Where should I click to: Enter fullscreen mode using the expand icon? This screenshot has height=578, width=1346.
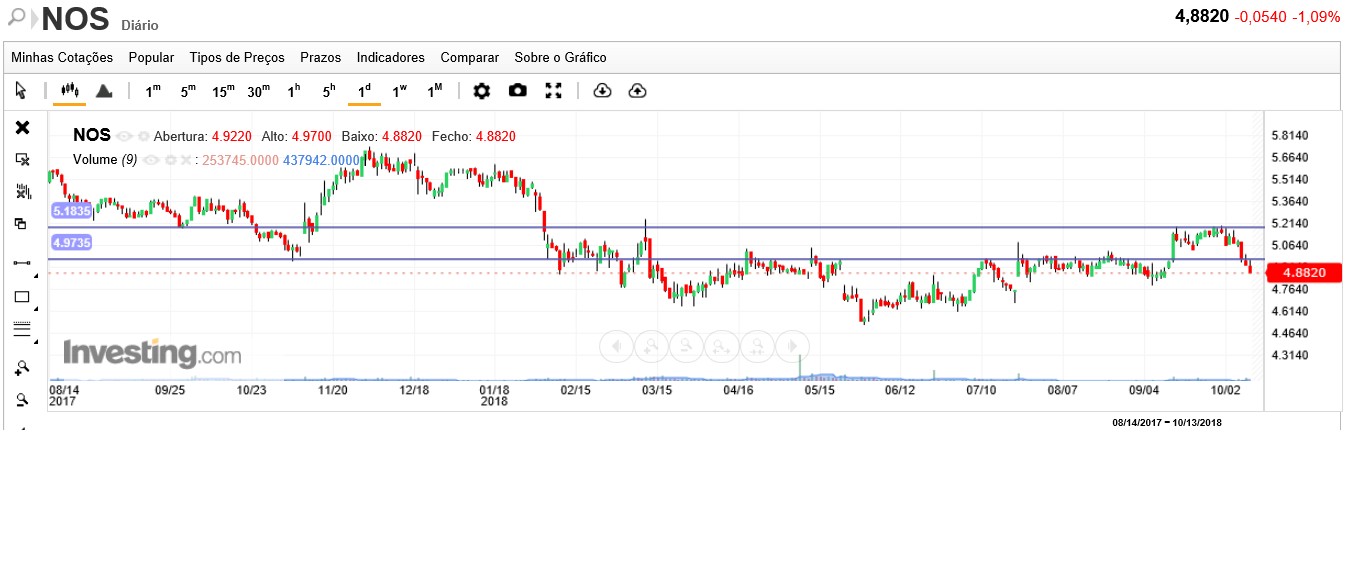(553, 91)
